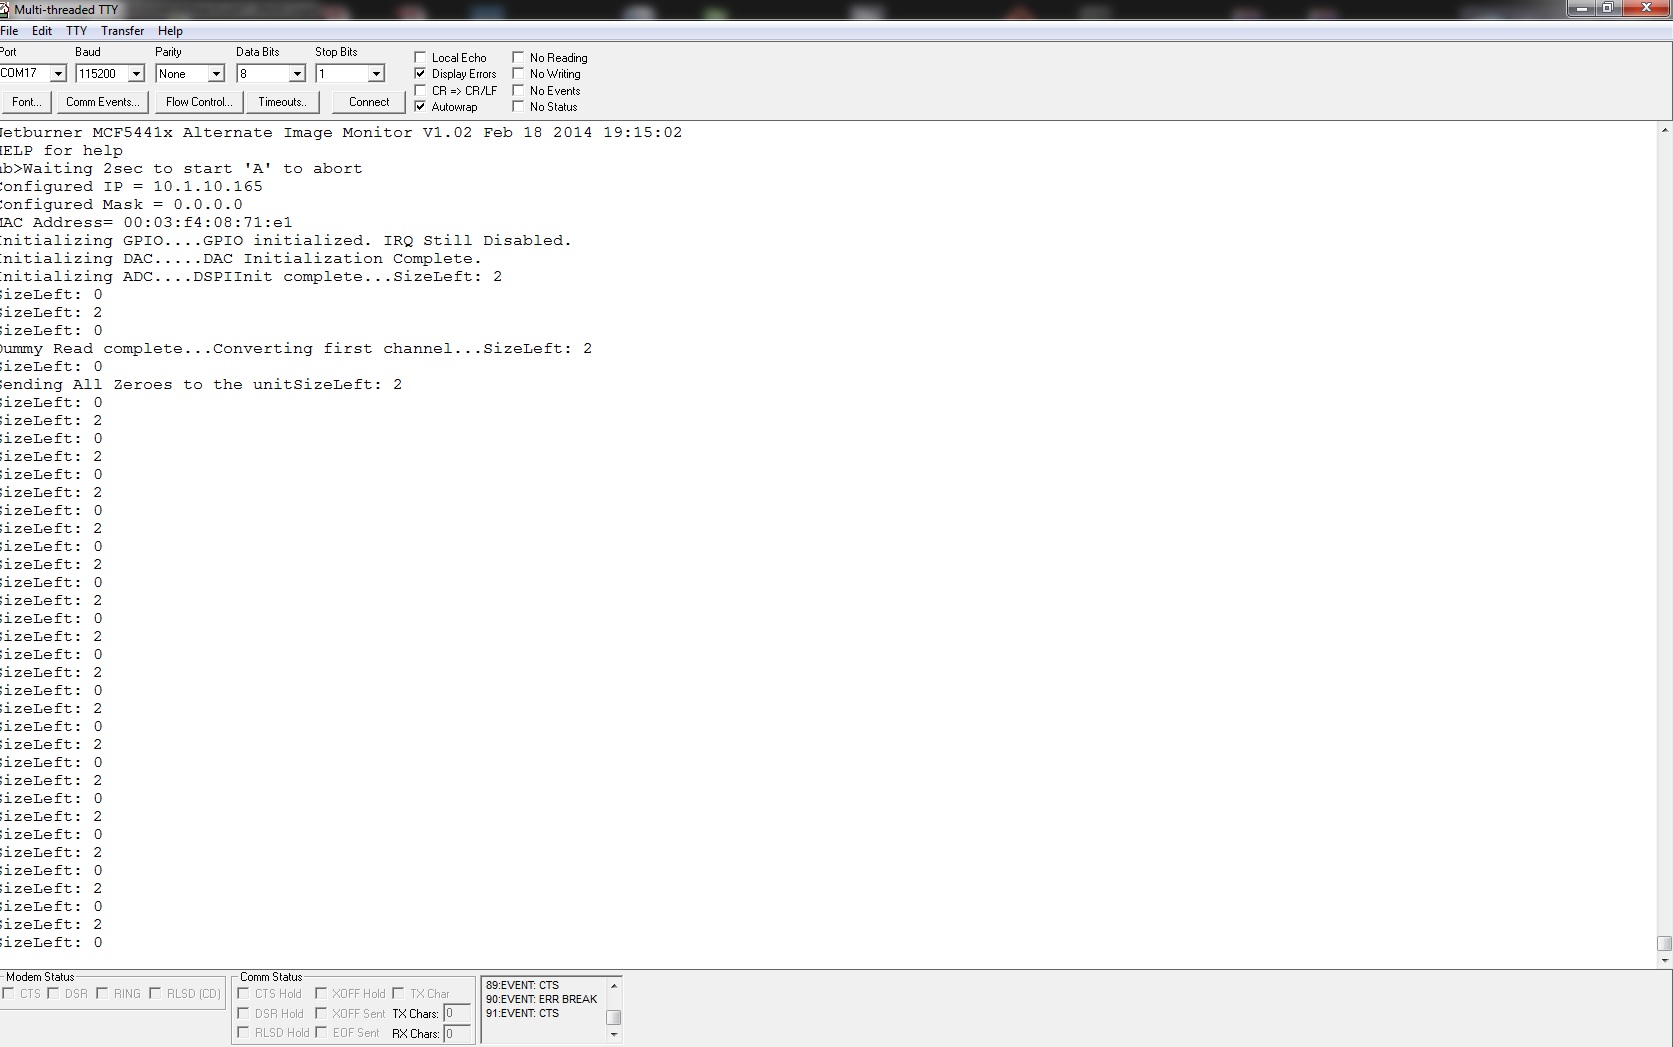
Task: Uncheck Display Errors checkbox
Action: tap(420, 74)
